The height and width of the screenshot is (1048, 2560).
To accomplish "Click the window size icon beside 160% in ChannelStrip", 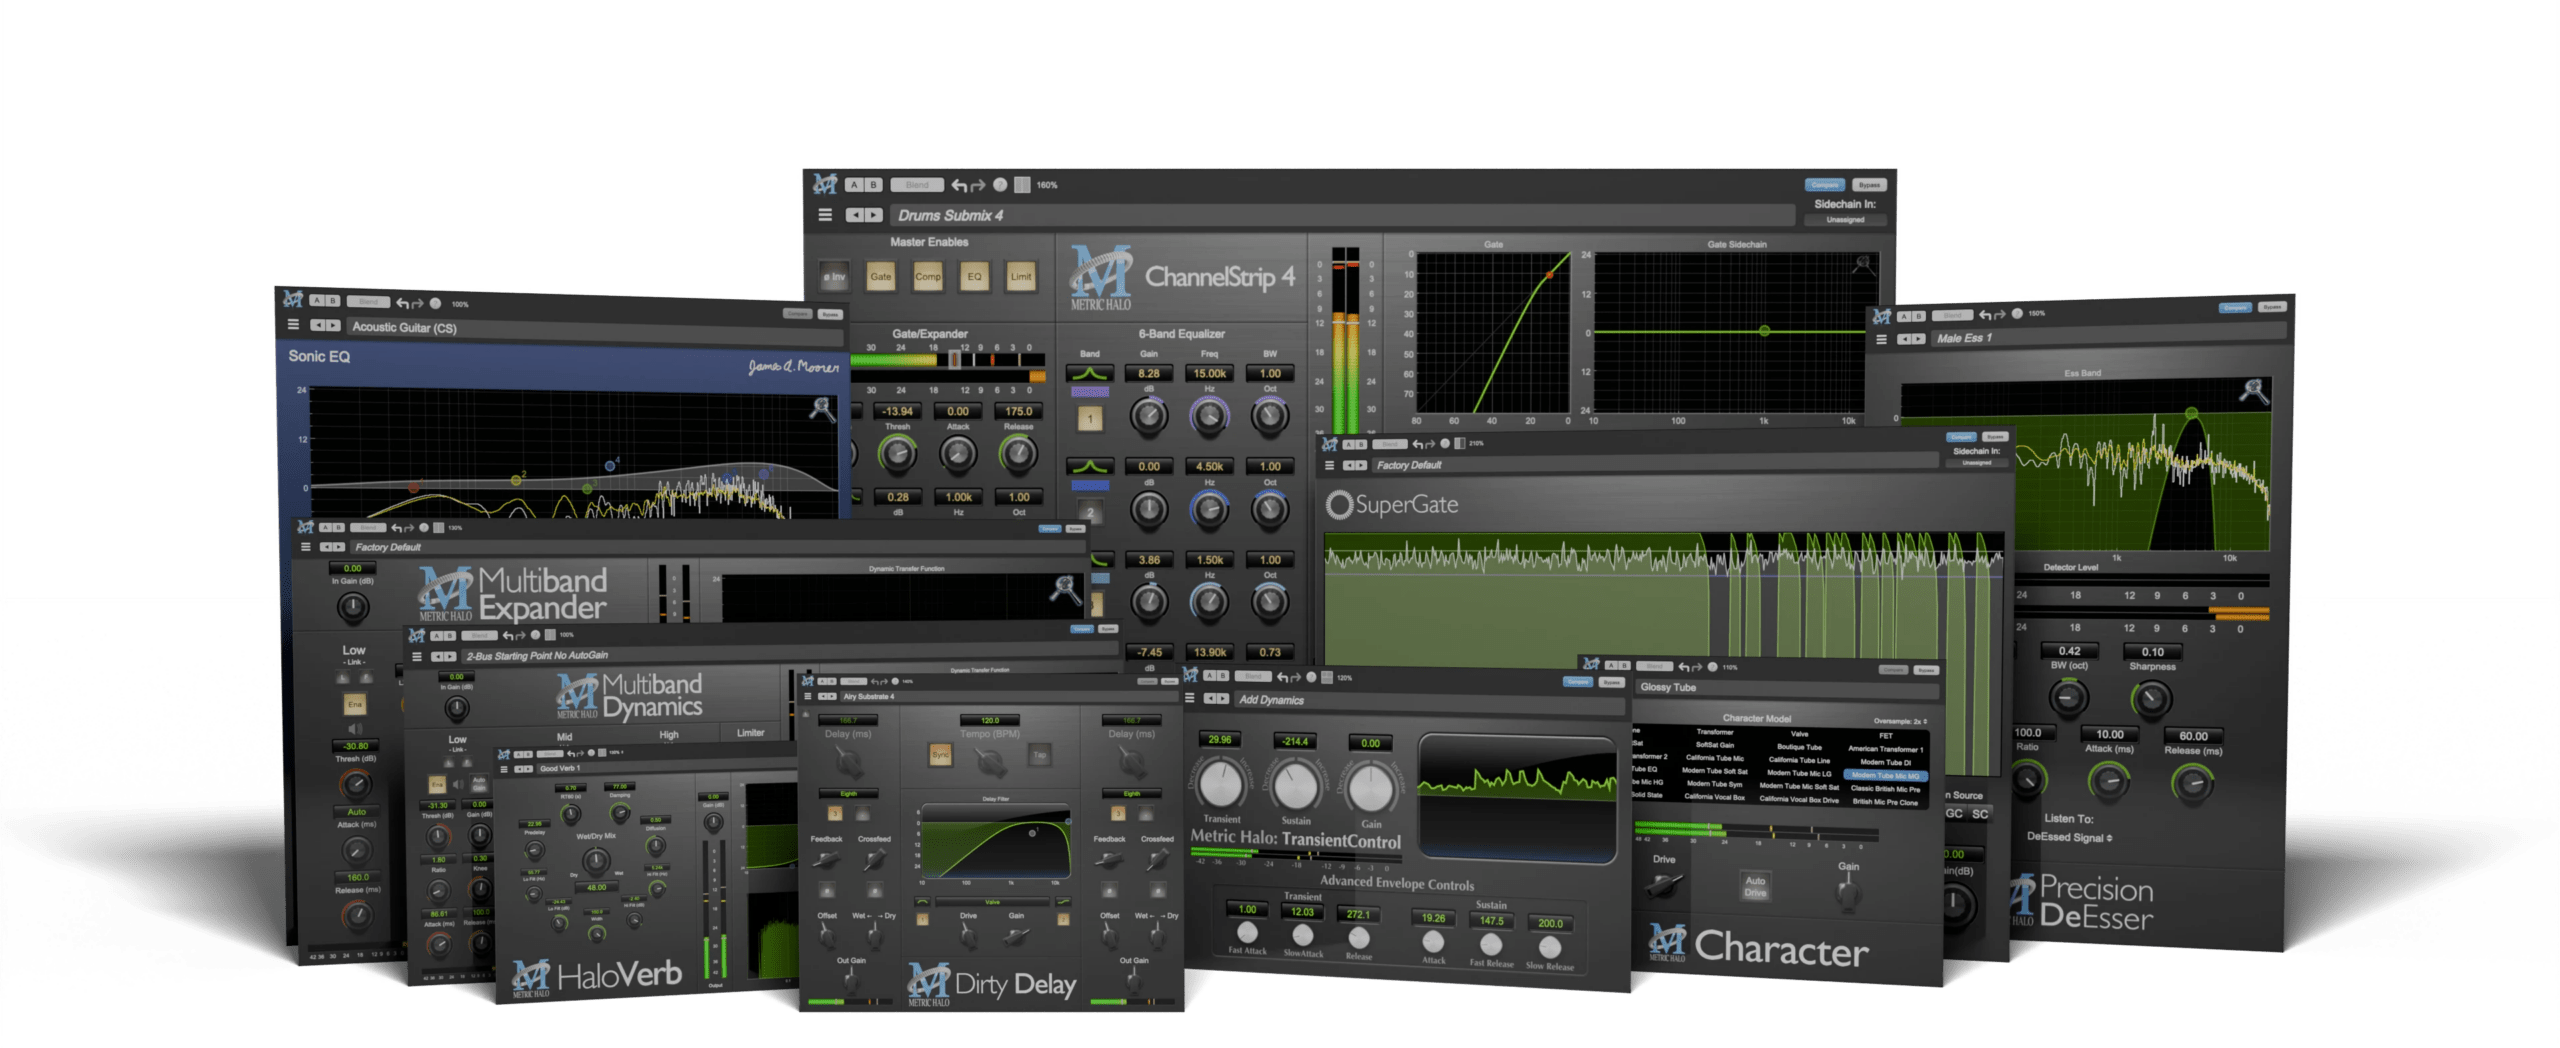I will (1022, 185).
